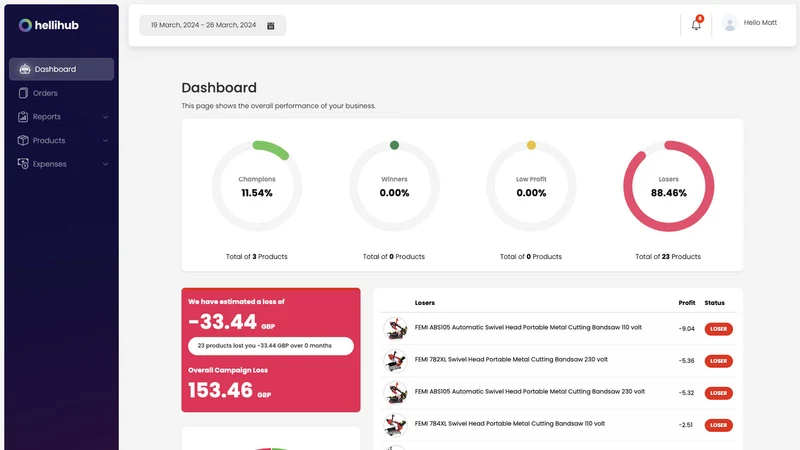The width and height of the screenshot is (800, 450).
Task: Click the '23 products lost you' pill
Action: pos(270,346)
